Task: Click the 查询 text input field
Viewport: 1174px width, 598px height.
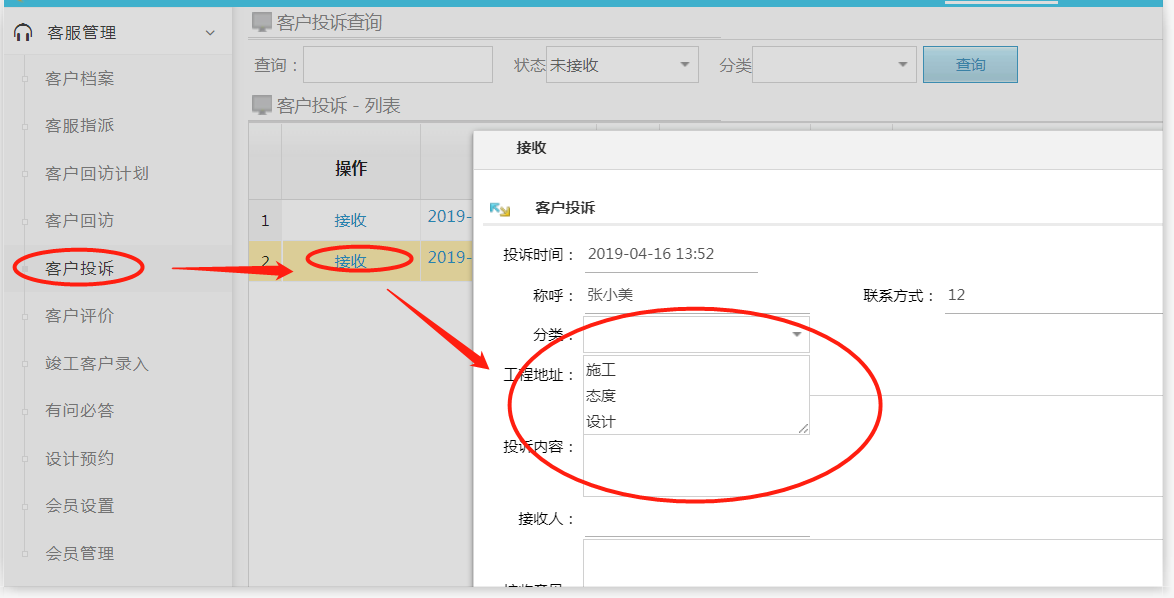Action: point(397,65)
